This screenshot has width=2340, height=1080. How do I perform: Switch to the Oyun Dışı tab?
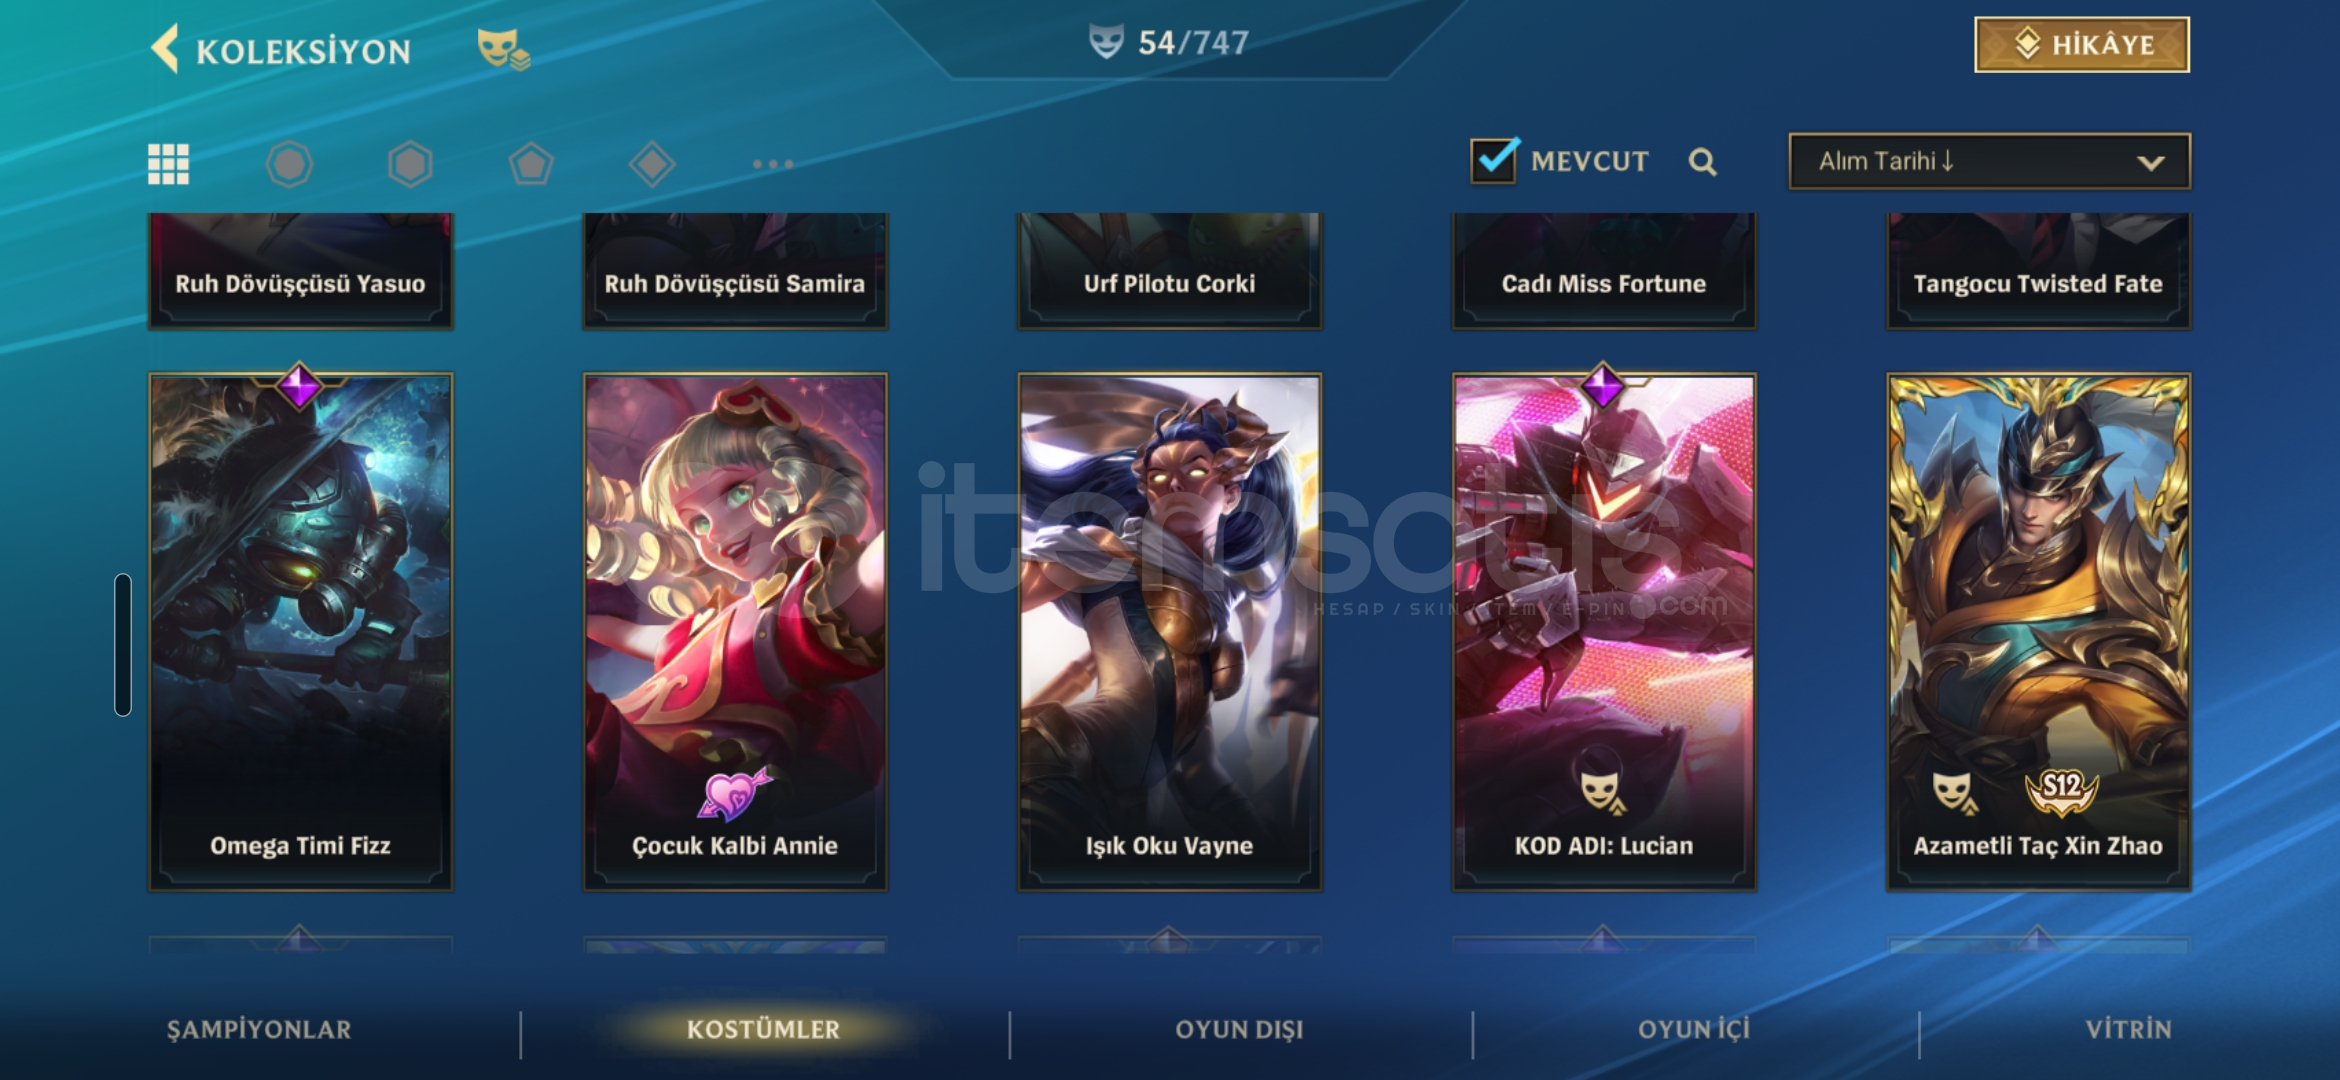[x=1239, y=1029]
